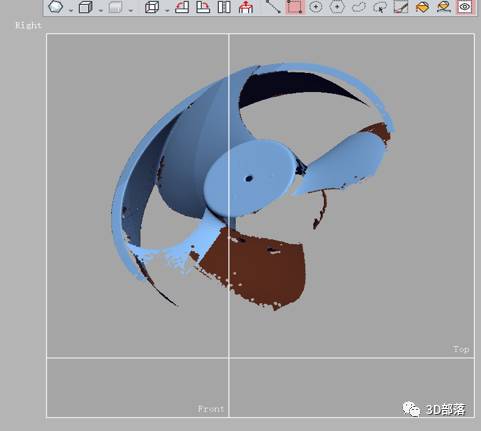
Task: Click the solid box view icon
Action: (x=86, y=7)
